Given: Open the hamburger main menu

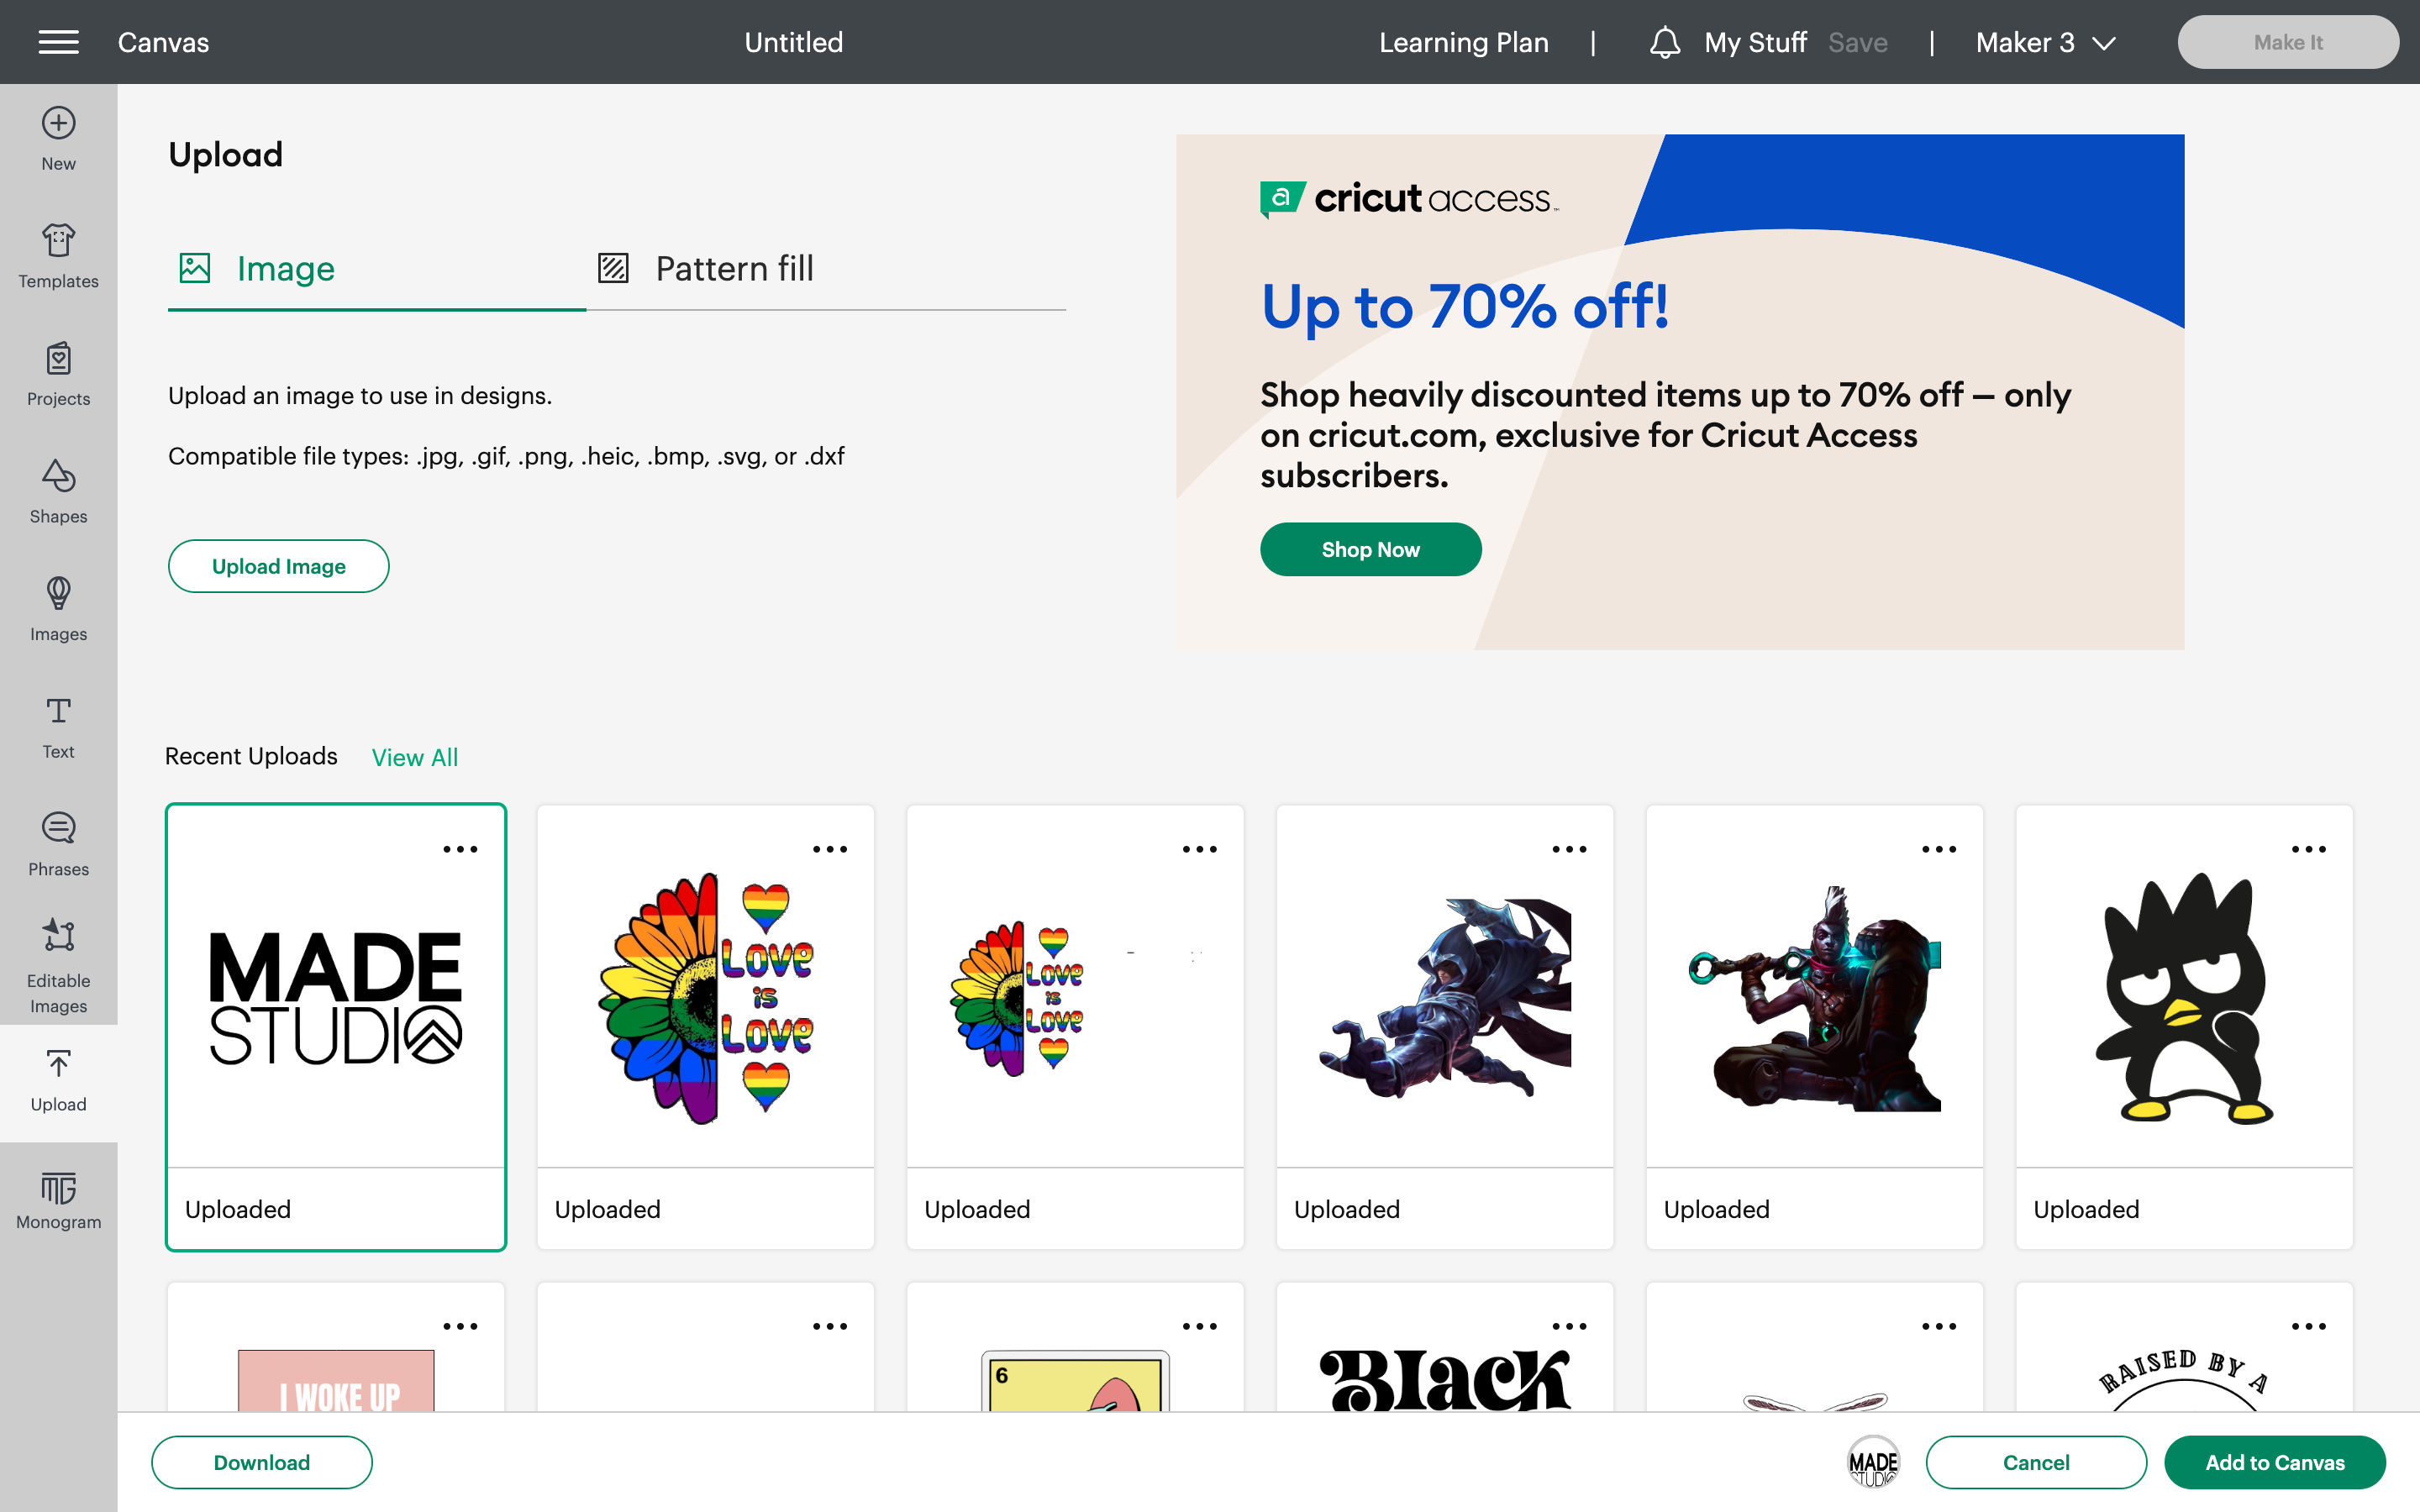Looking at the screenshot, I should 58,42.
